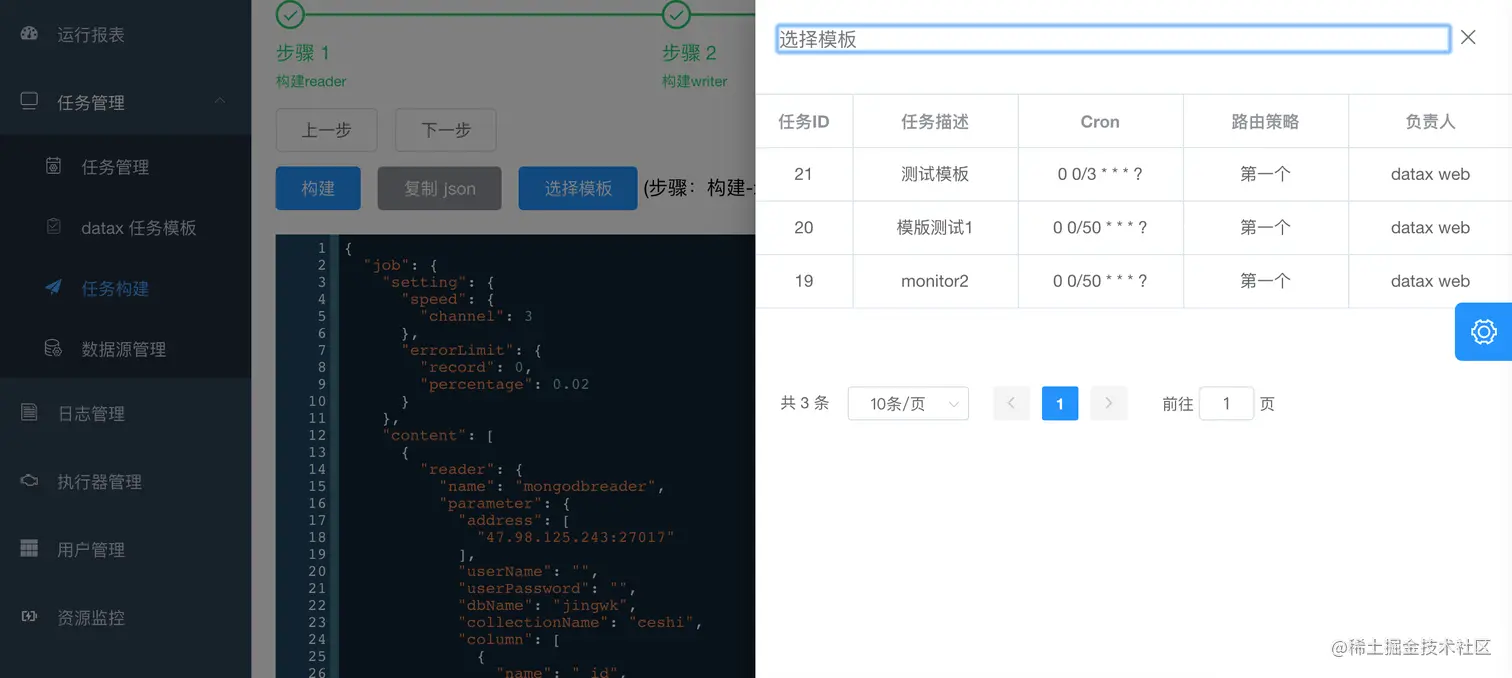
Task: Click the 复制 json button
Action: pos(440,188)
